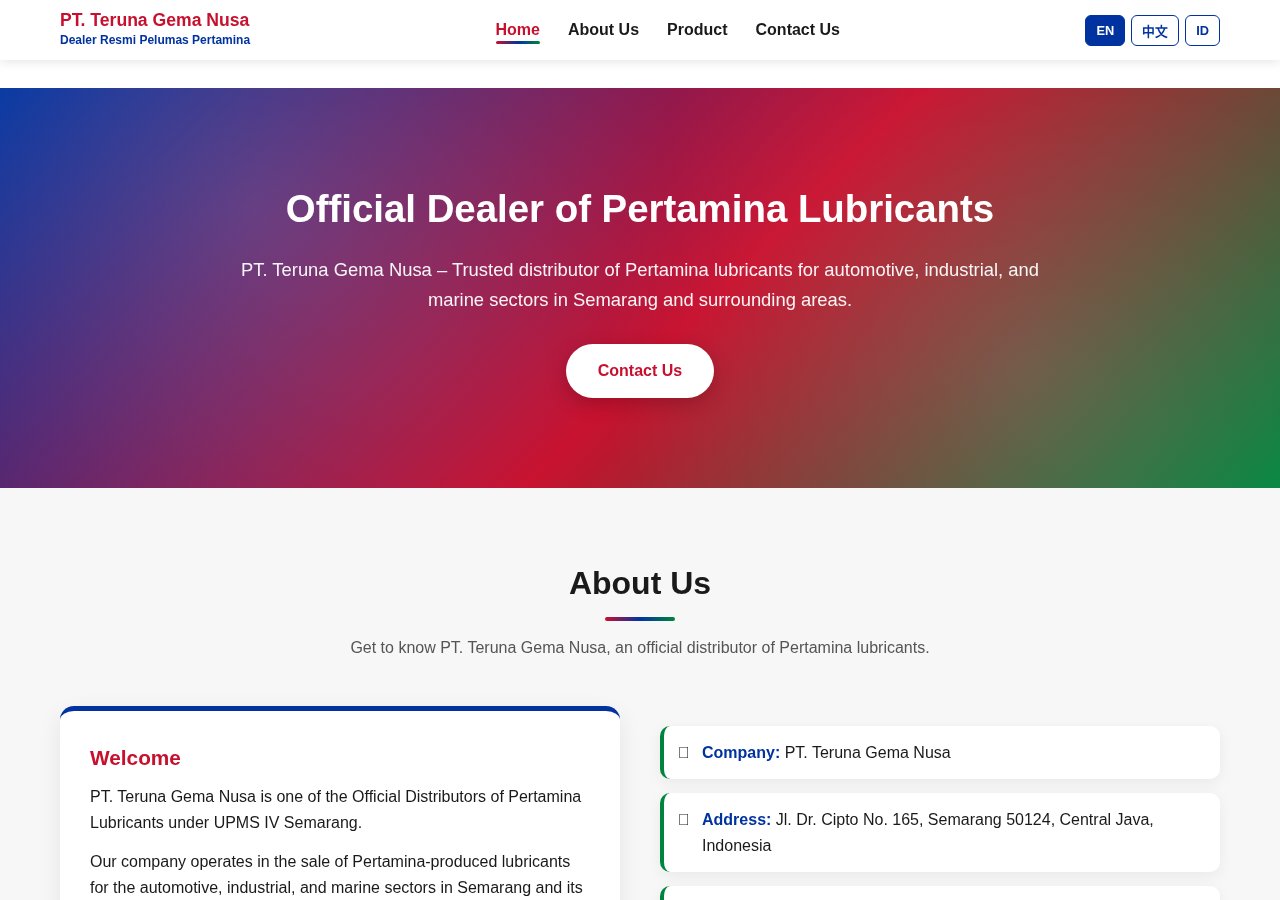The height and width of the screenshot is (900, 1280).
Task: Switch language to EN
Action: pos(1105,30)
